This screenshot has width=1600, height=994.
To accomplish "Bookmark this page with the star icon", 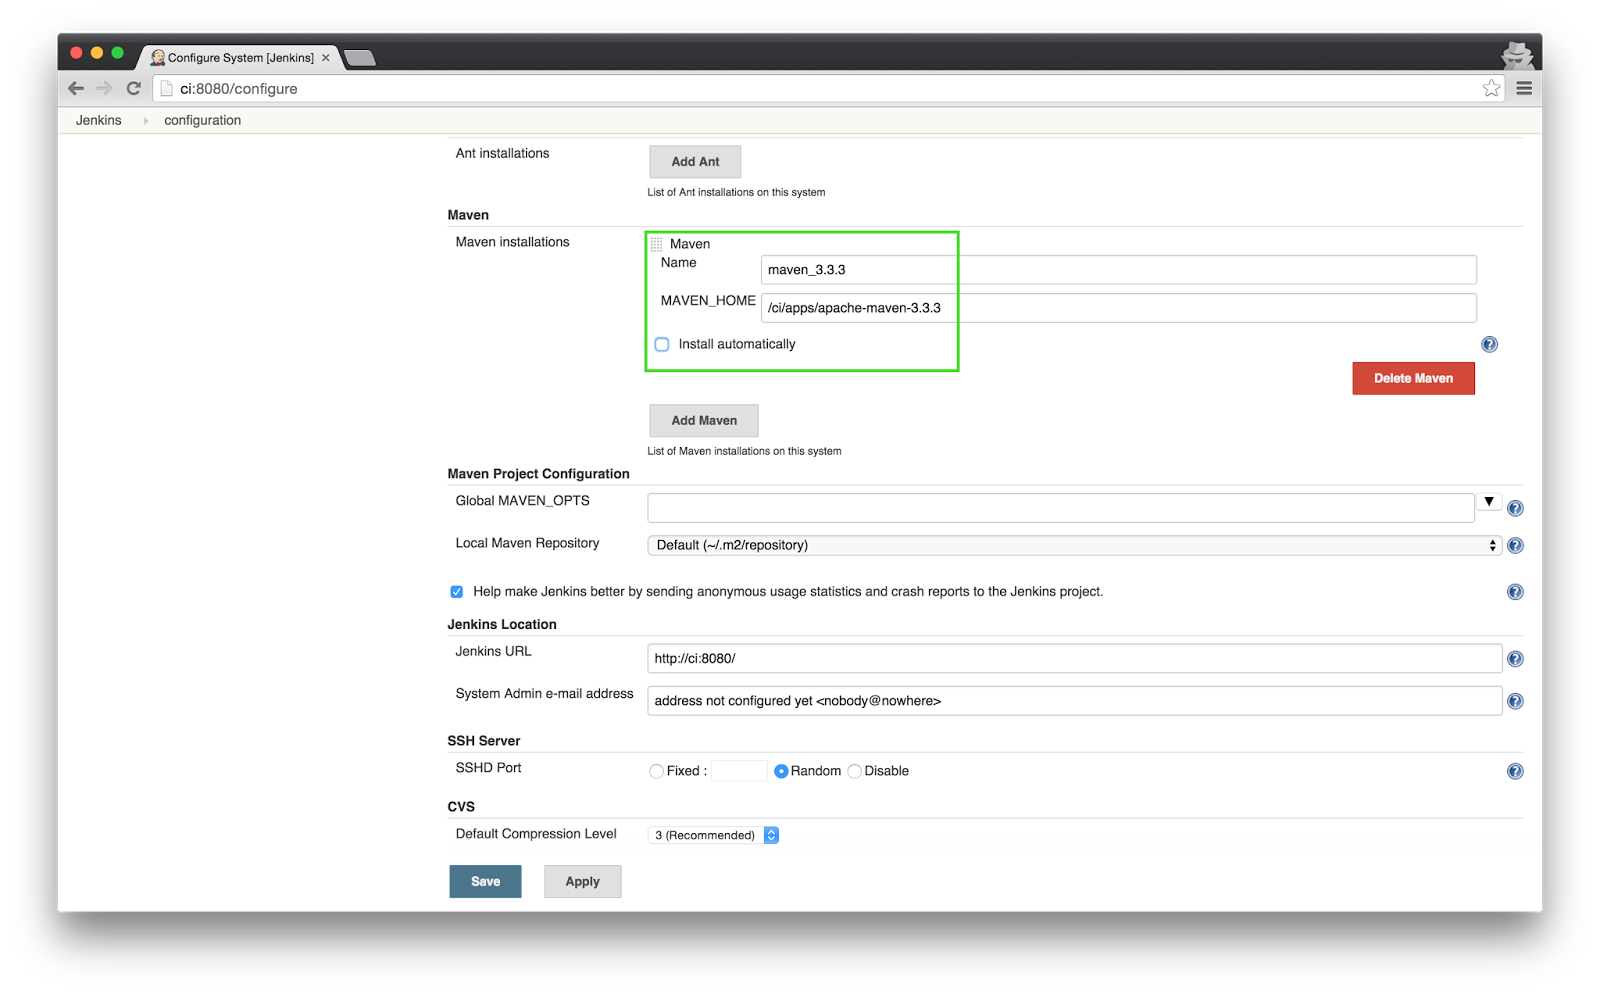I will (1491, 88).
